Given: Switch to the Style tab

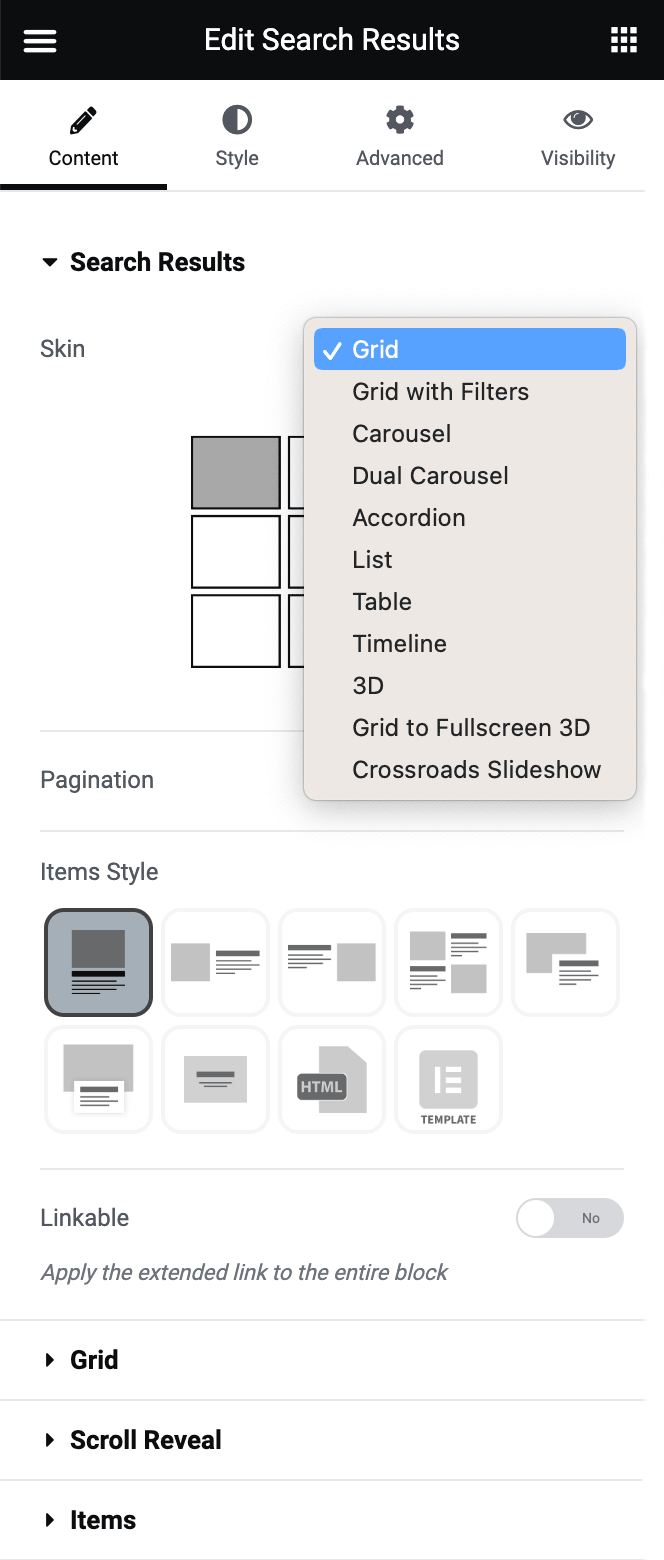Looking at the screenshot, I should click(237, 137).
